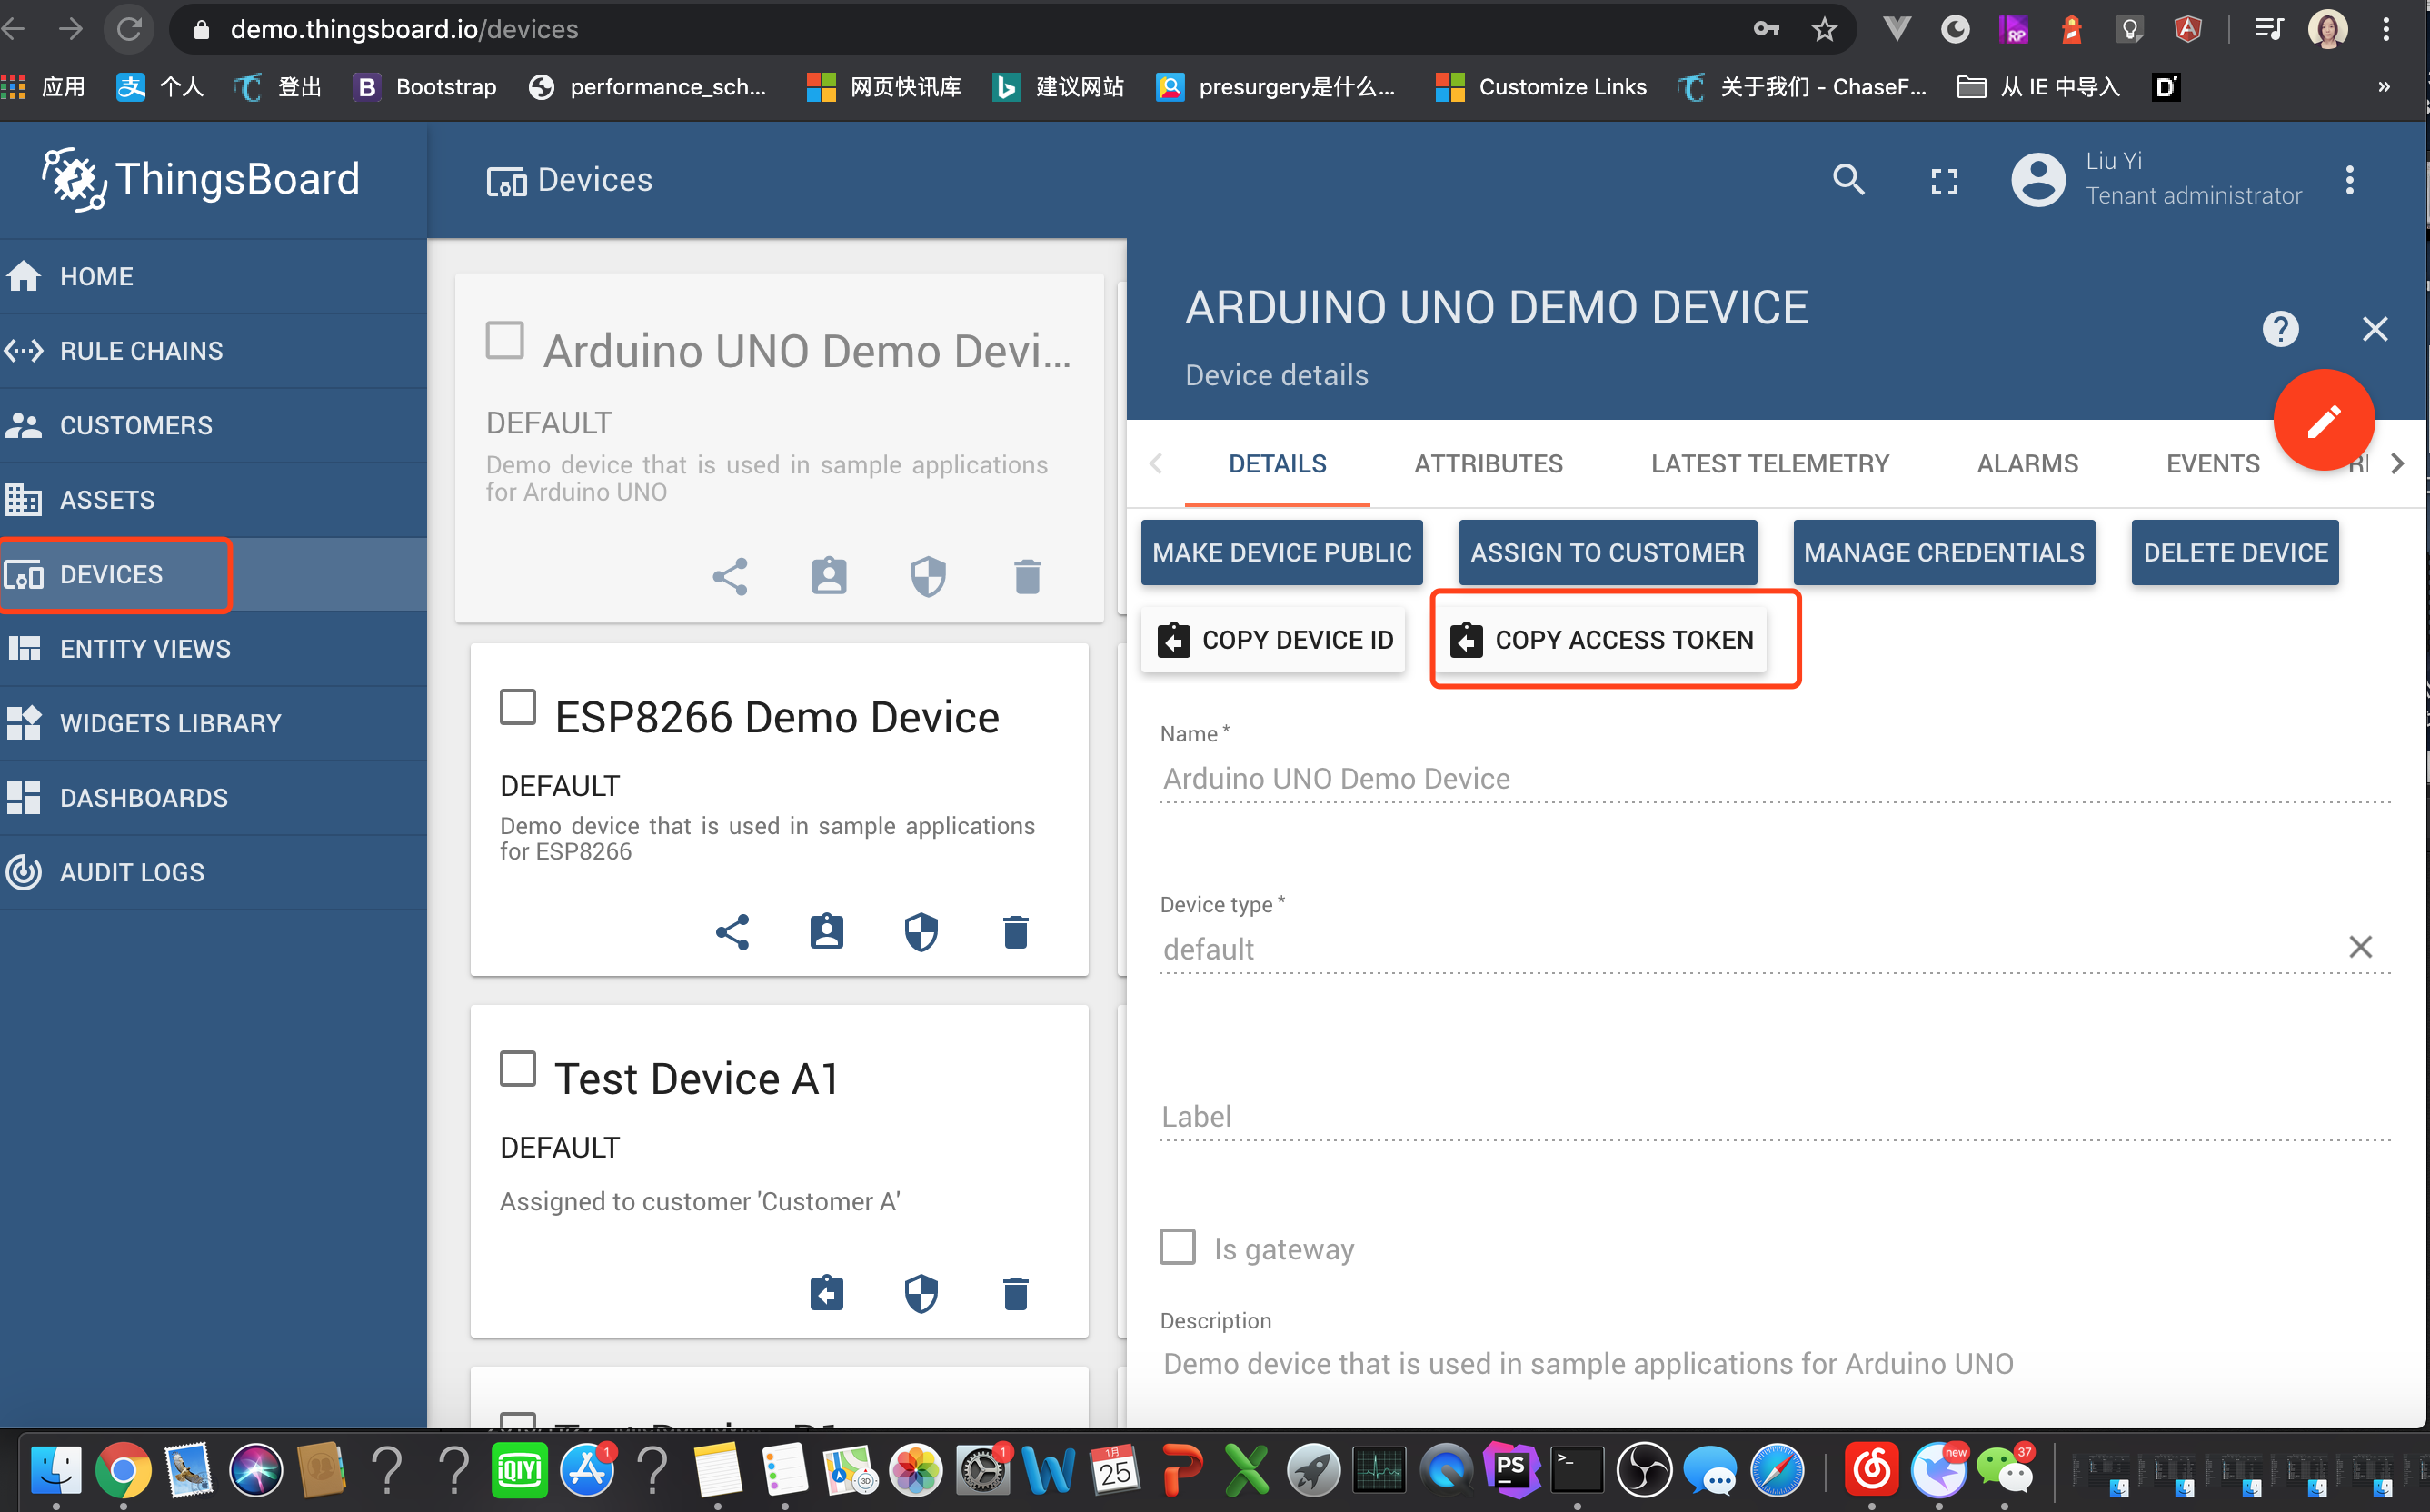Open Dashboards in sidebar
Screen dimensions: 2430x1512
coord(213,798)
